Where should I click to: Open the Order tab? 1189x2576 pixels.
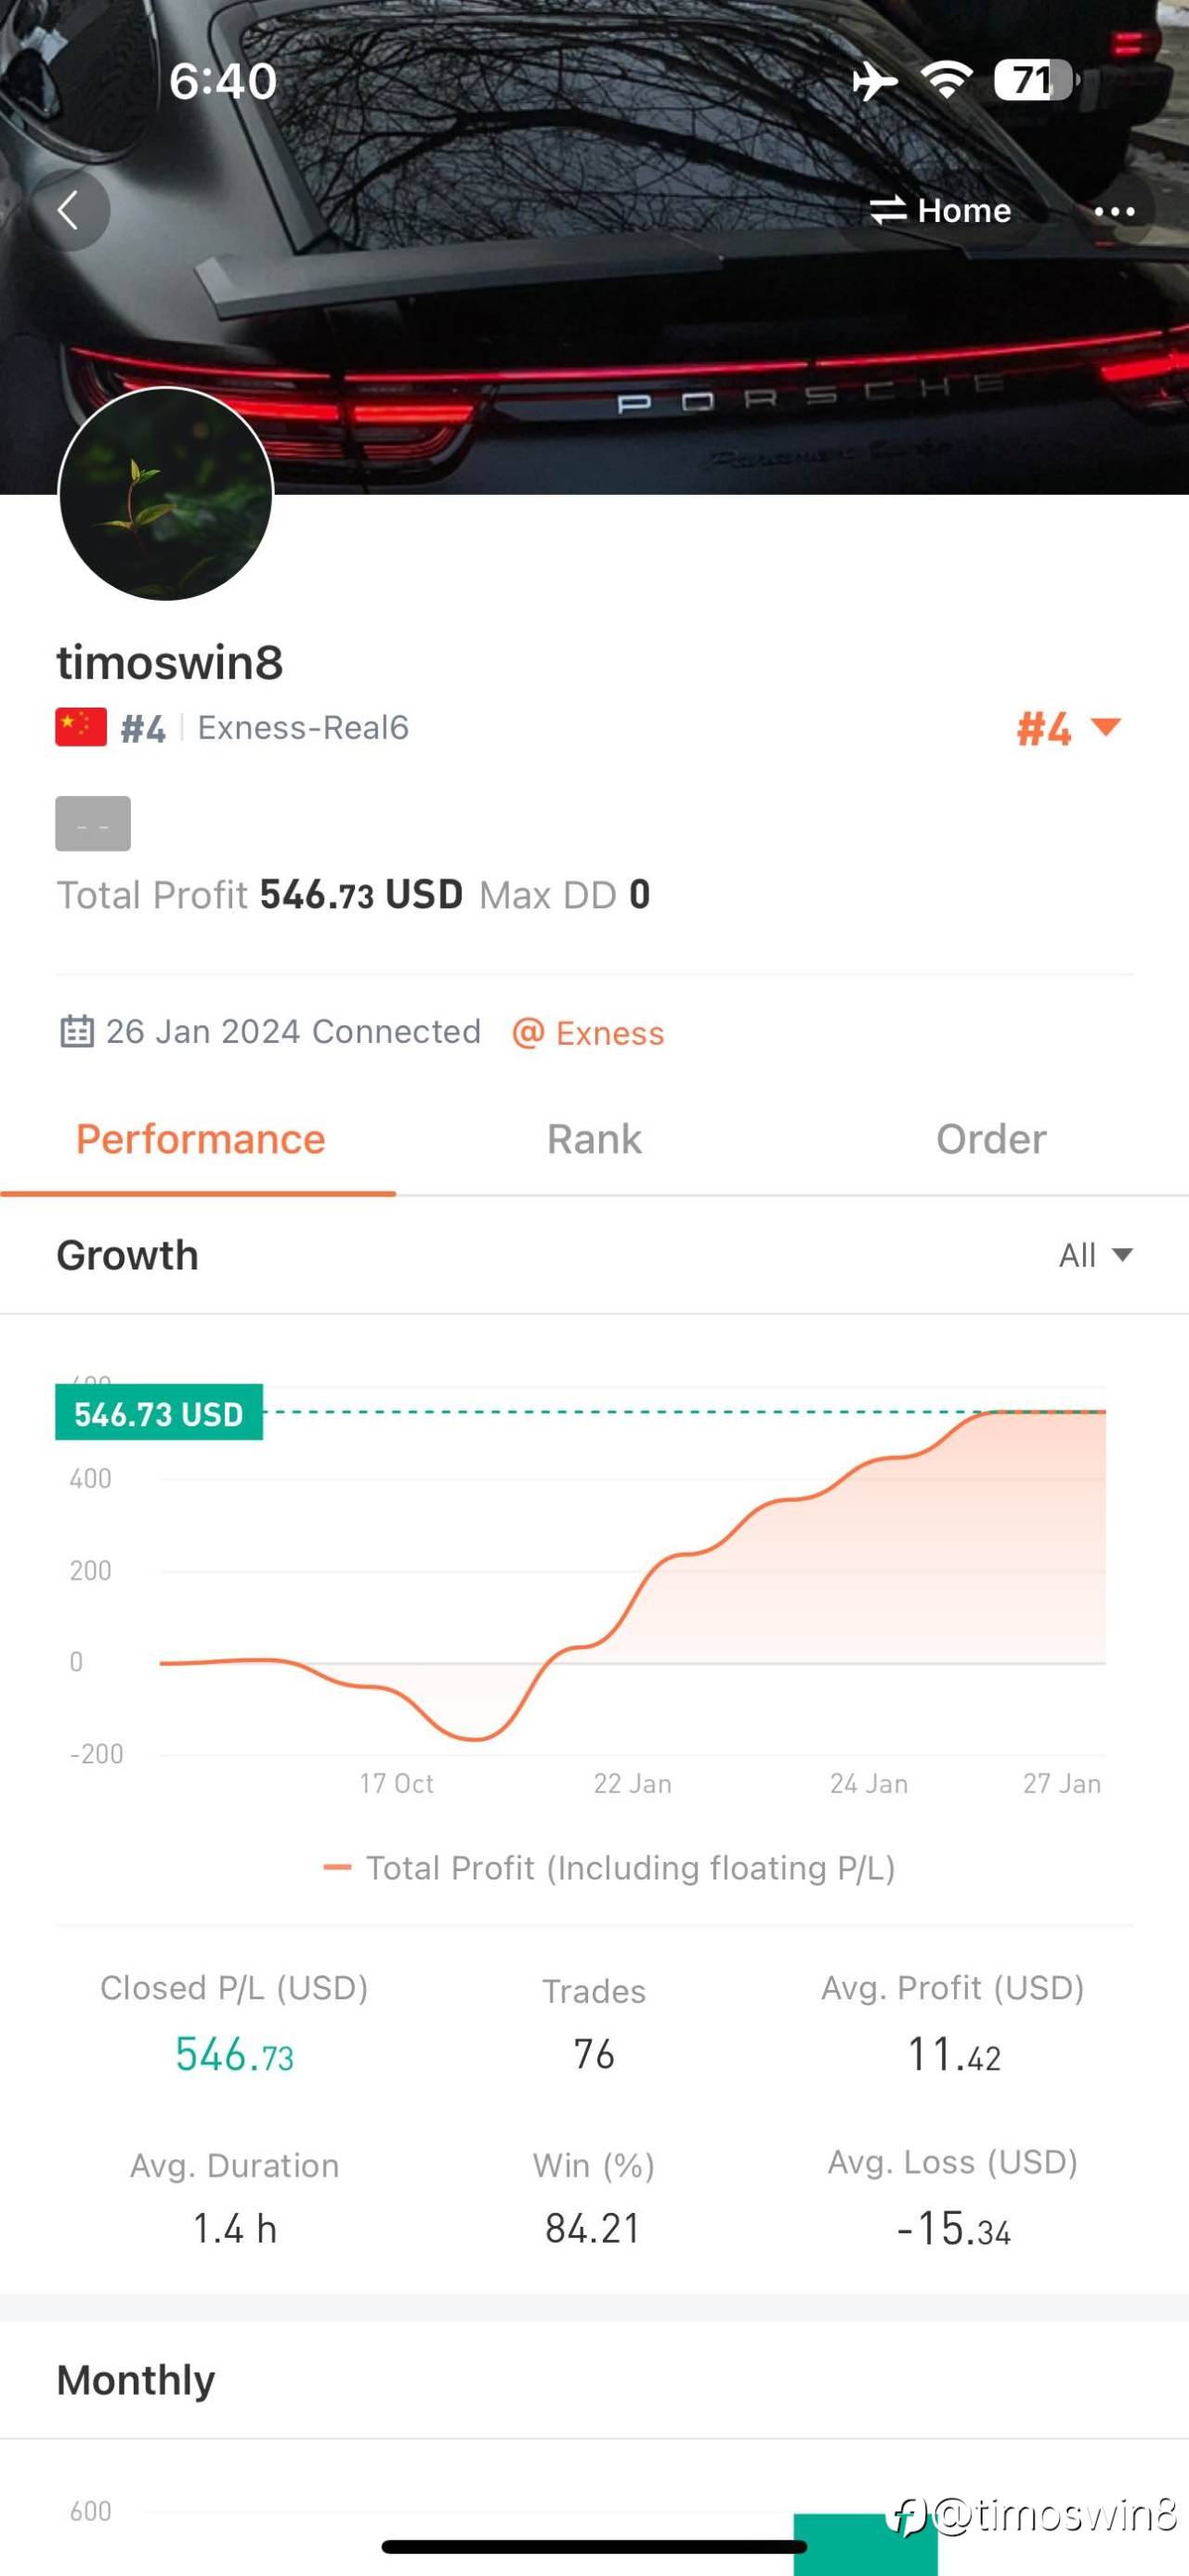[x=990, y=1139]
